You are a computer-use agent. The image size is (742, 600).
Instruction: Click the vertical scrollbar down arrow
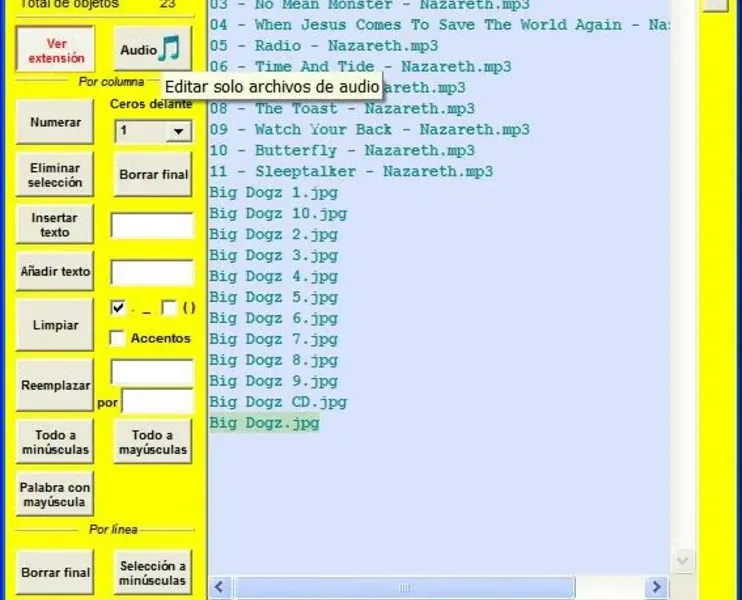682,561
